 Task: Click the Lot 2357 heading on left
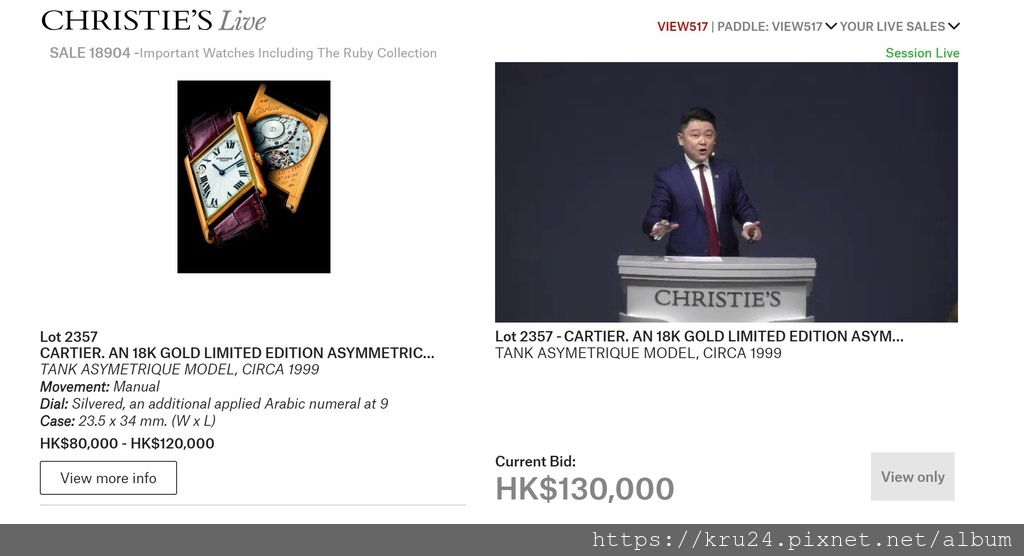tap(69, 336)
